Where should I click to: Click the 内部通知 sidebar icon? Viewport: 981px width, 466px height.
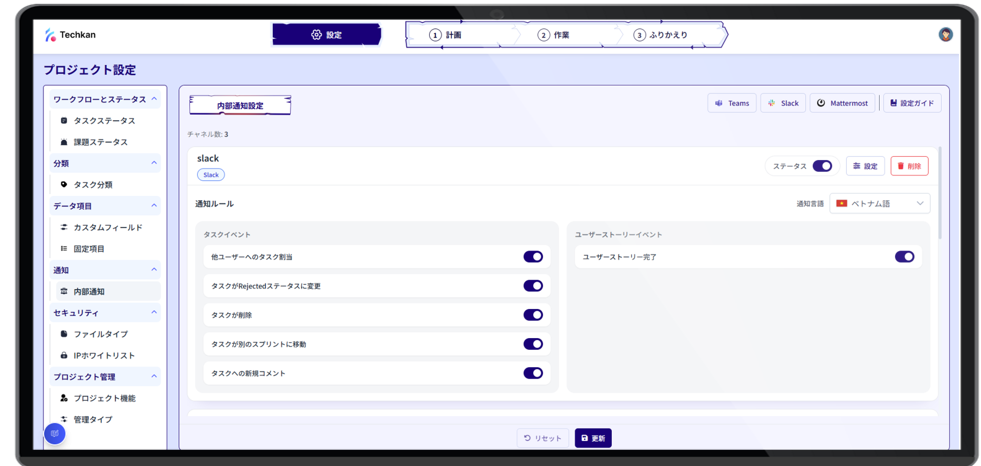[64, 291]
